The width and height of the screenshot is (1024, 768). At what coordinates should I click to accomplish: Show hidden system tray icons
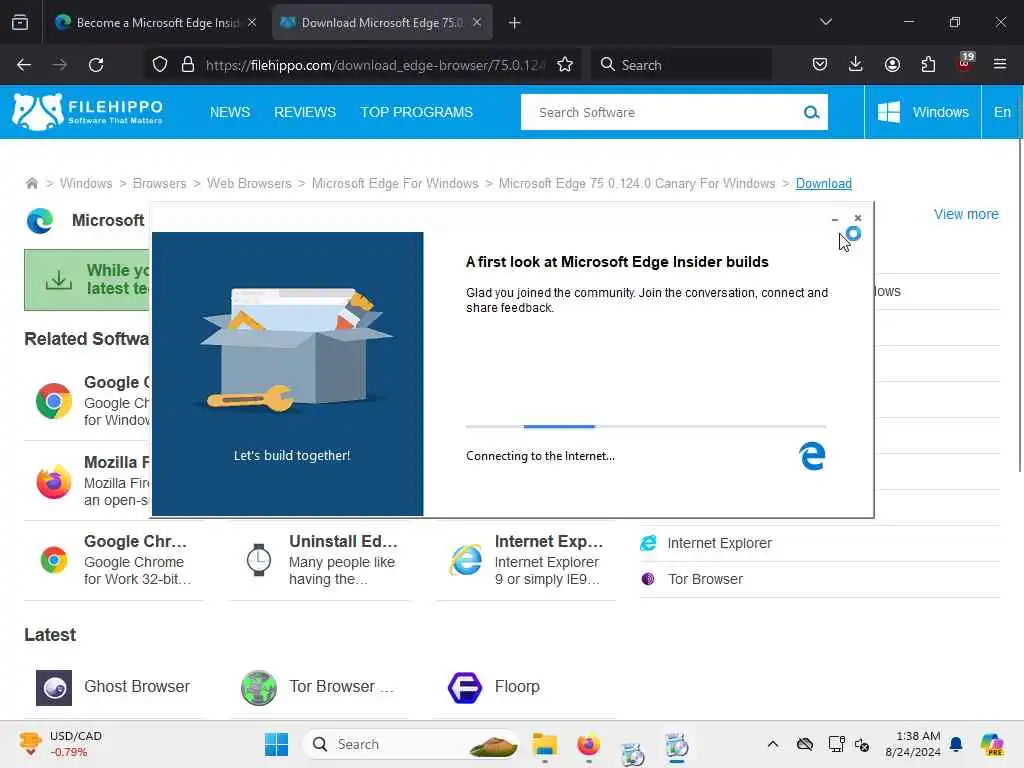pos(773,744)
